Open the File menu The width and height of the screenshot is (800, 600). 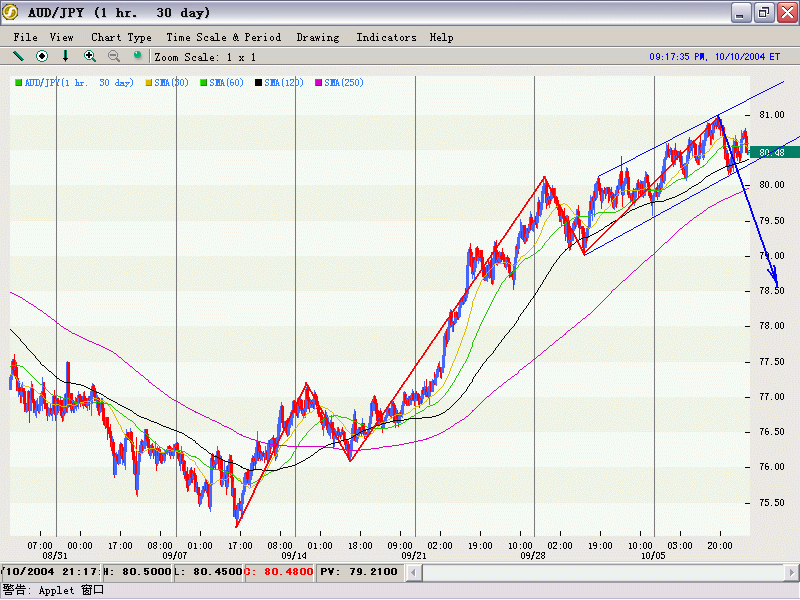pyautogui.click(x=25, y=37)
